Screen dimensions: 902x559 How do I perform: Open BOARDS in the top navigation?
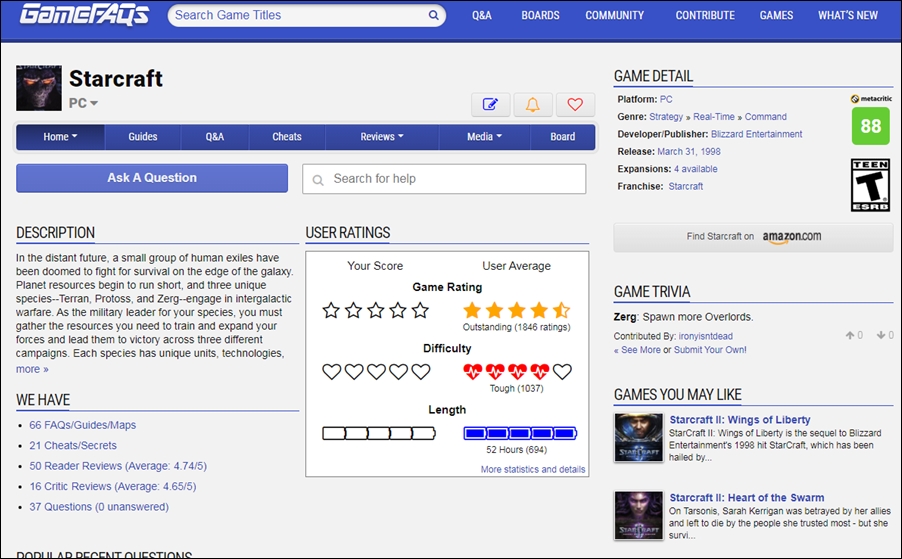tap(540, 16)
